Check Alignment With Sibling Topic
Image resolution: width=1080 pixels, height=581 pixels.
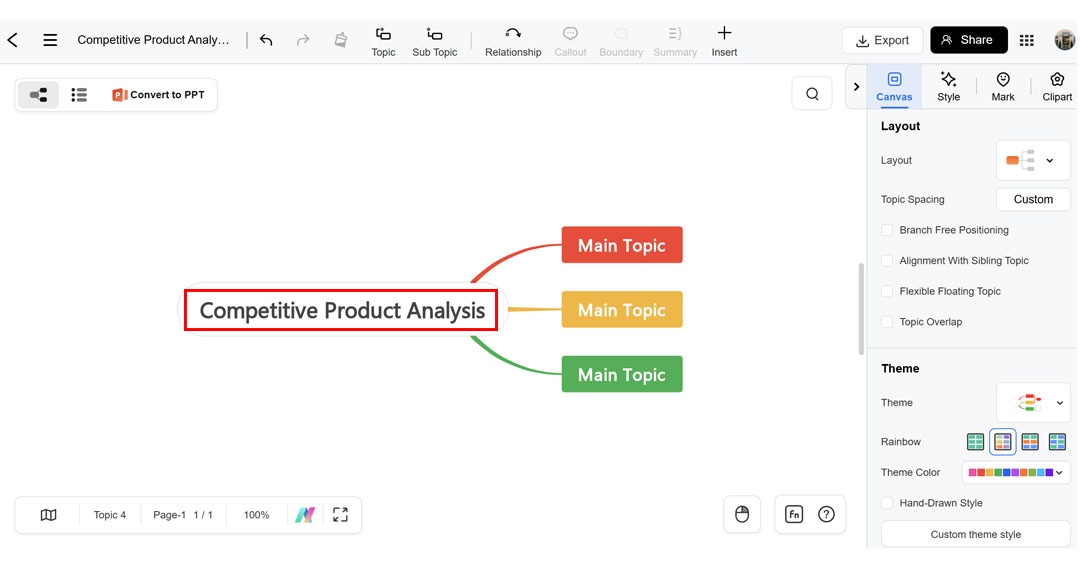(x=887, y=260)
